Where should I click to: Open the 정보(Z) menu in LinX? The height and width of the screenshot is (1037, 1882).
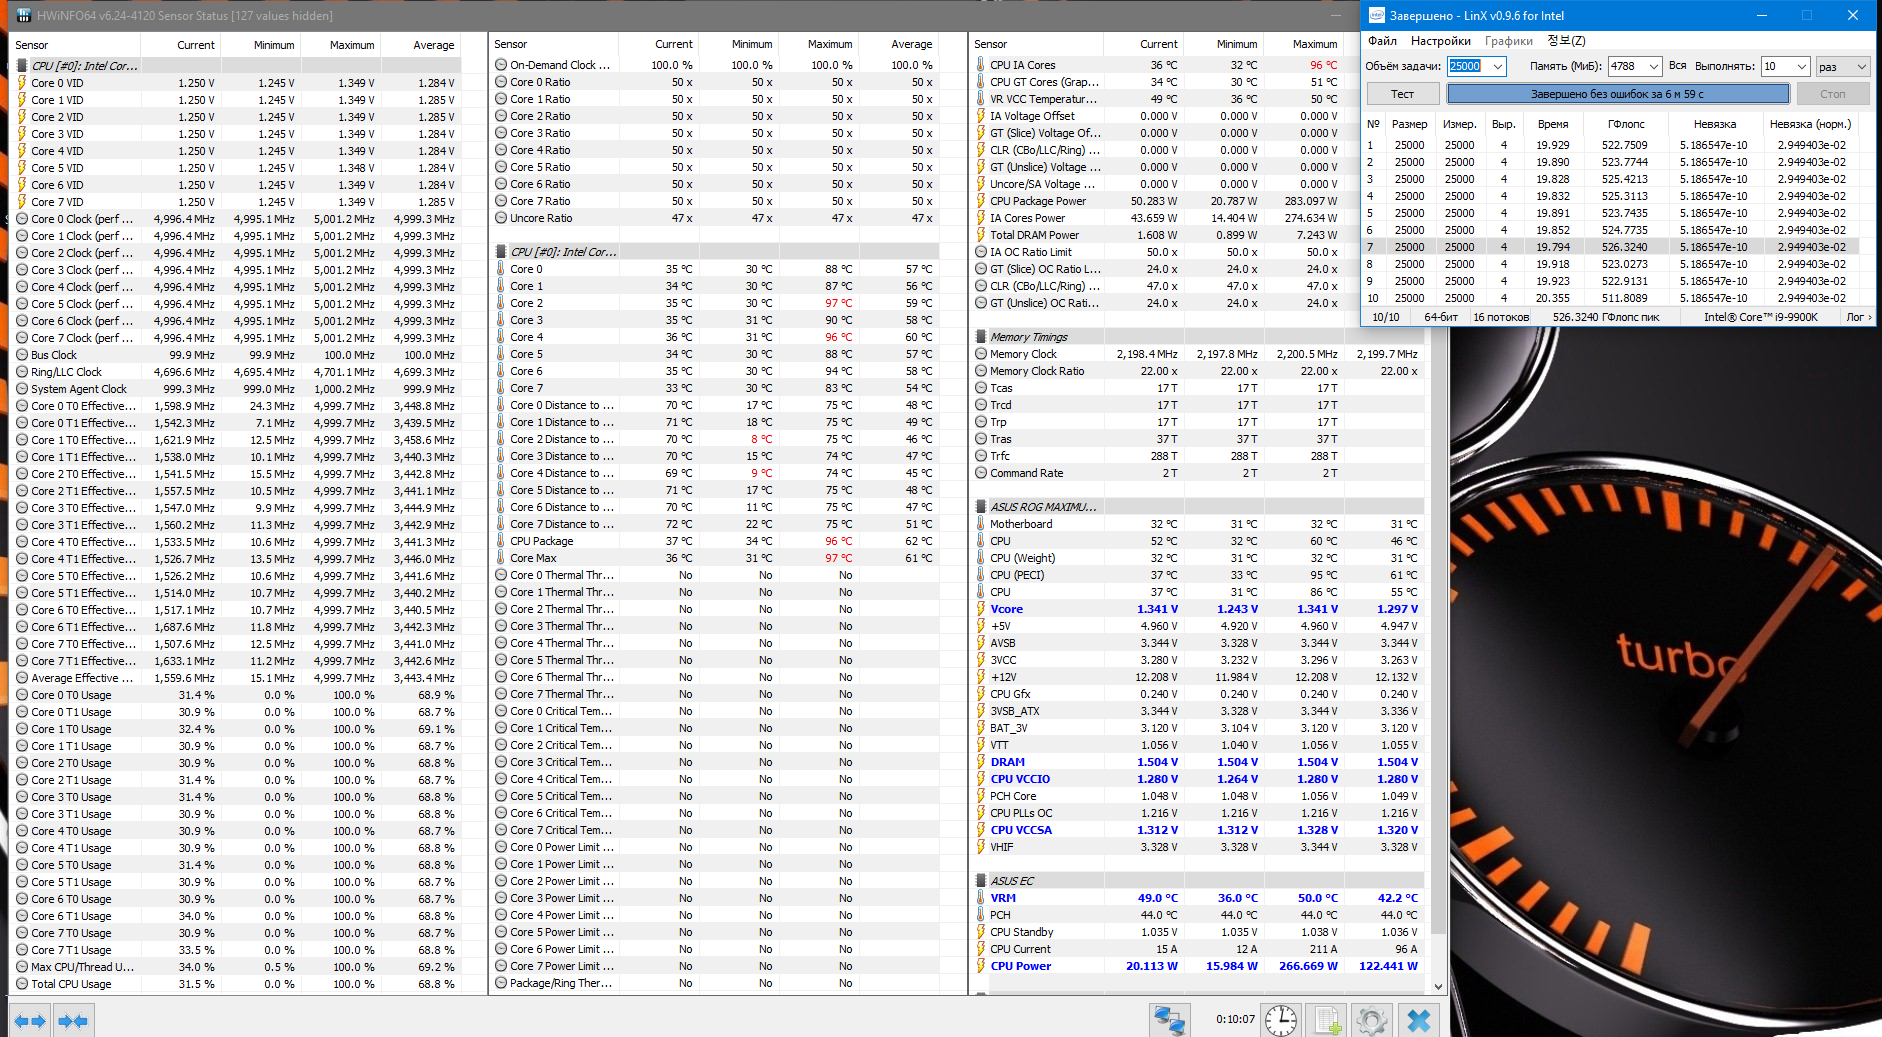[1566, 41]
